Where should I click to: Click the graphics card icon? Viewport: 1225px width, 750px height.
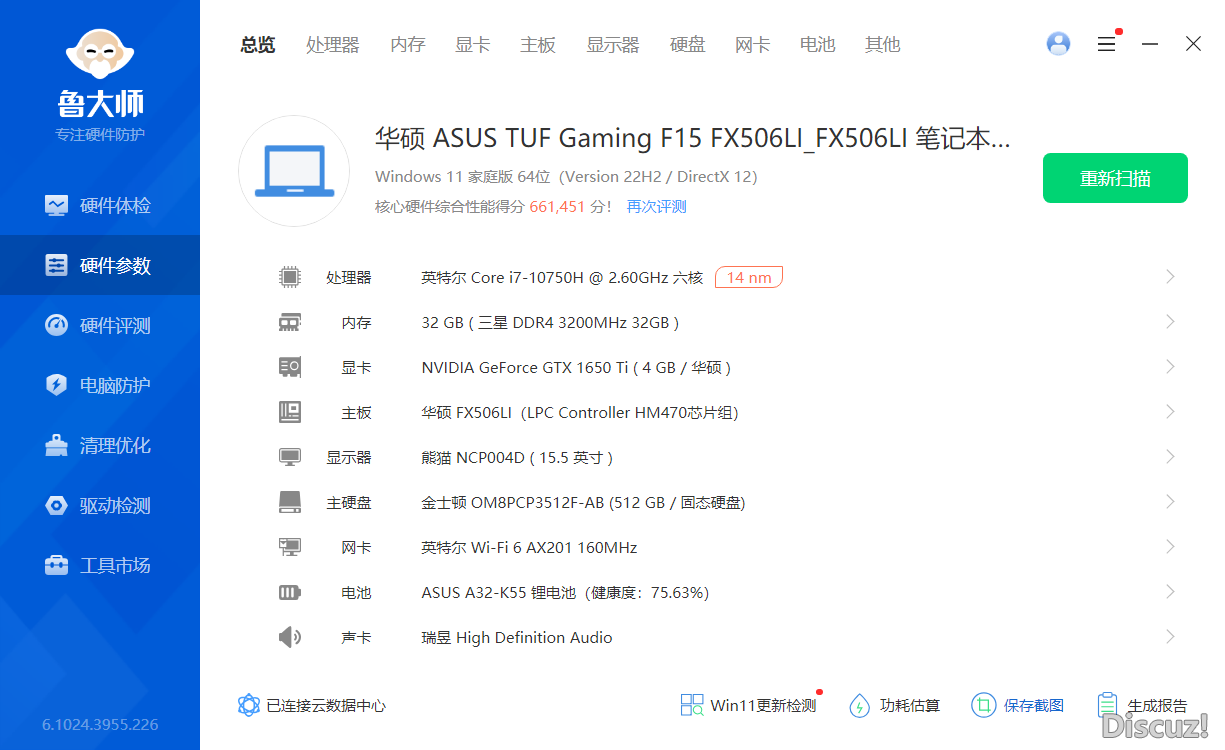tap(290, 367)
